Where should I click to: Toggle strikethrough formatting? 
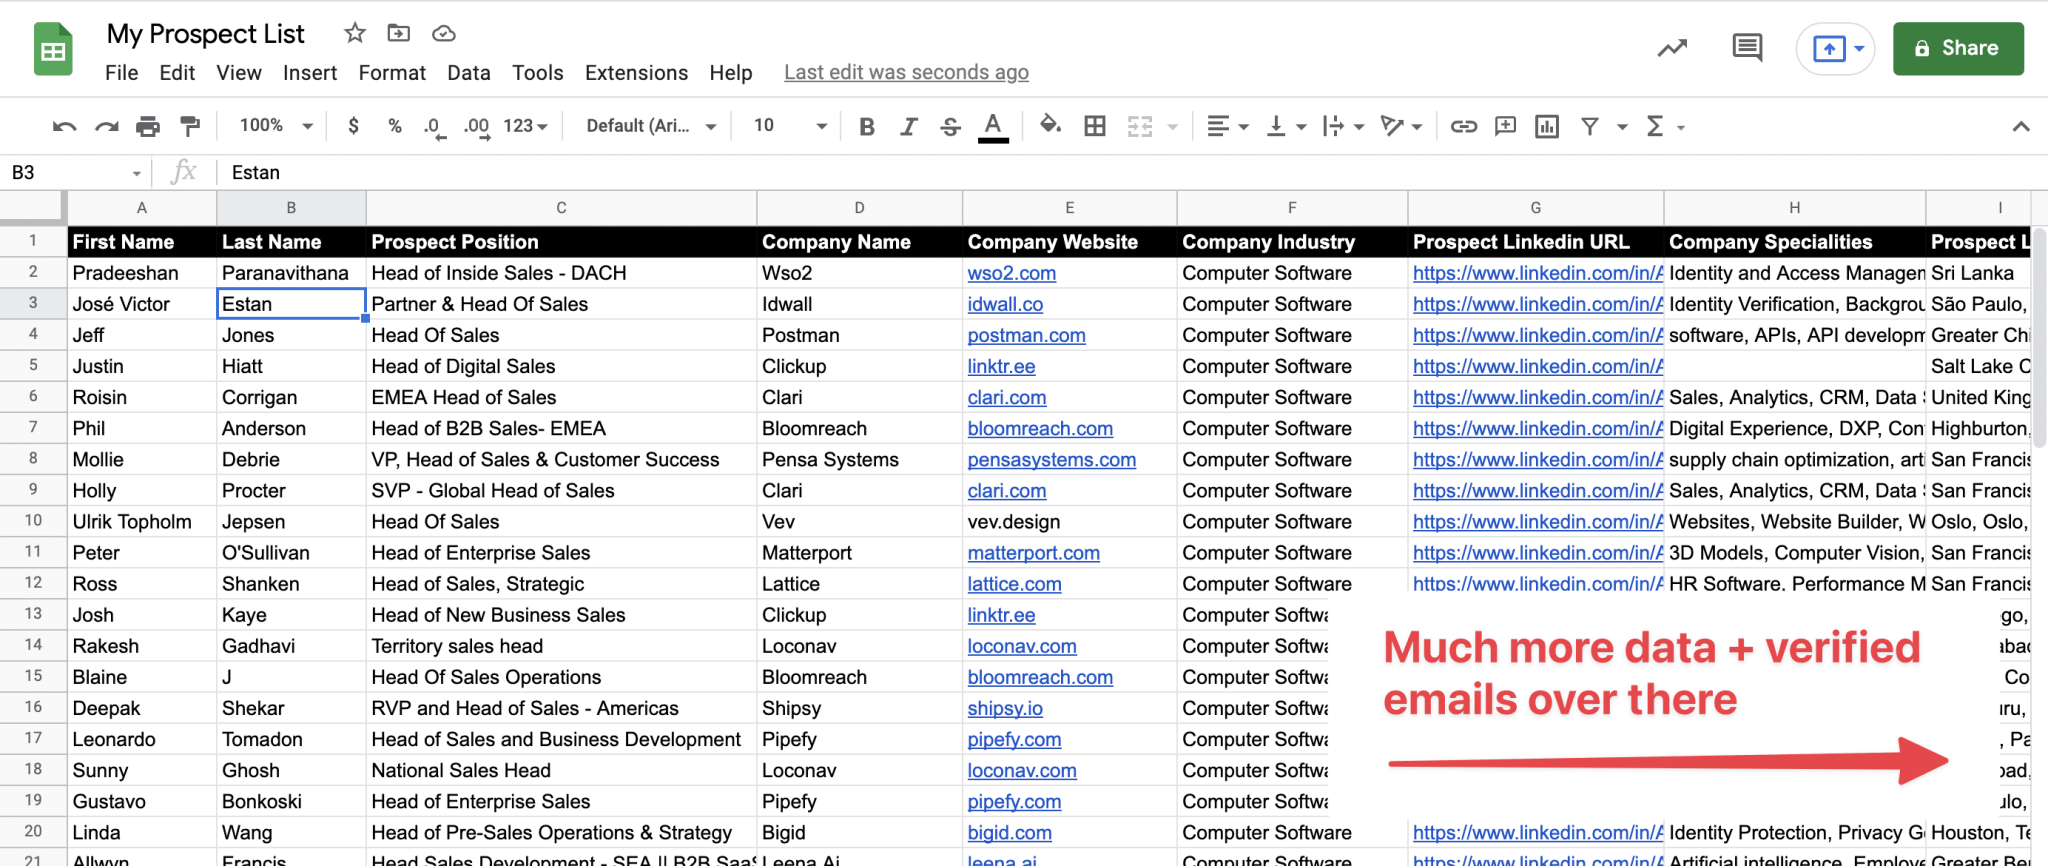pyautogui.click(x=951, y=126)
